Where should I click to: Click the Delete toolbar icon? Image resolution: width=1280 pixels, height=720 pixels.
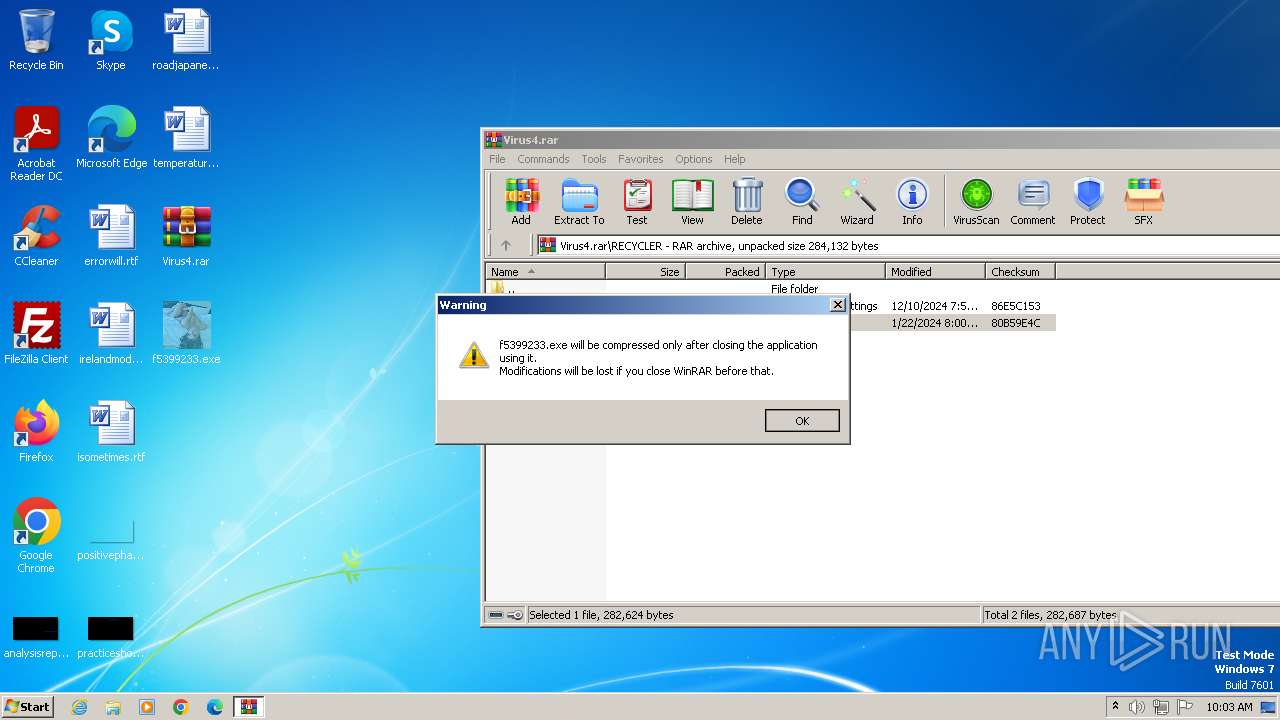[746, 202]
